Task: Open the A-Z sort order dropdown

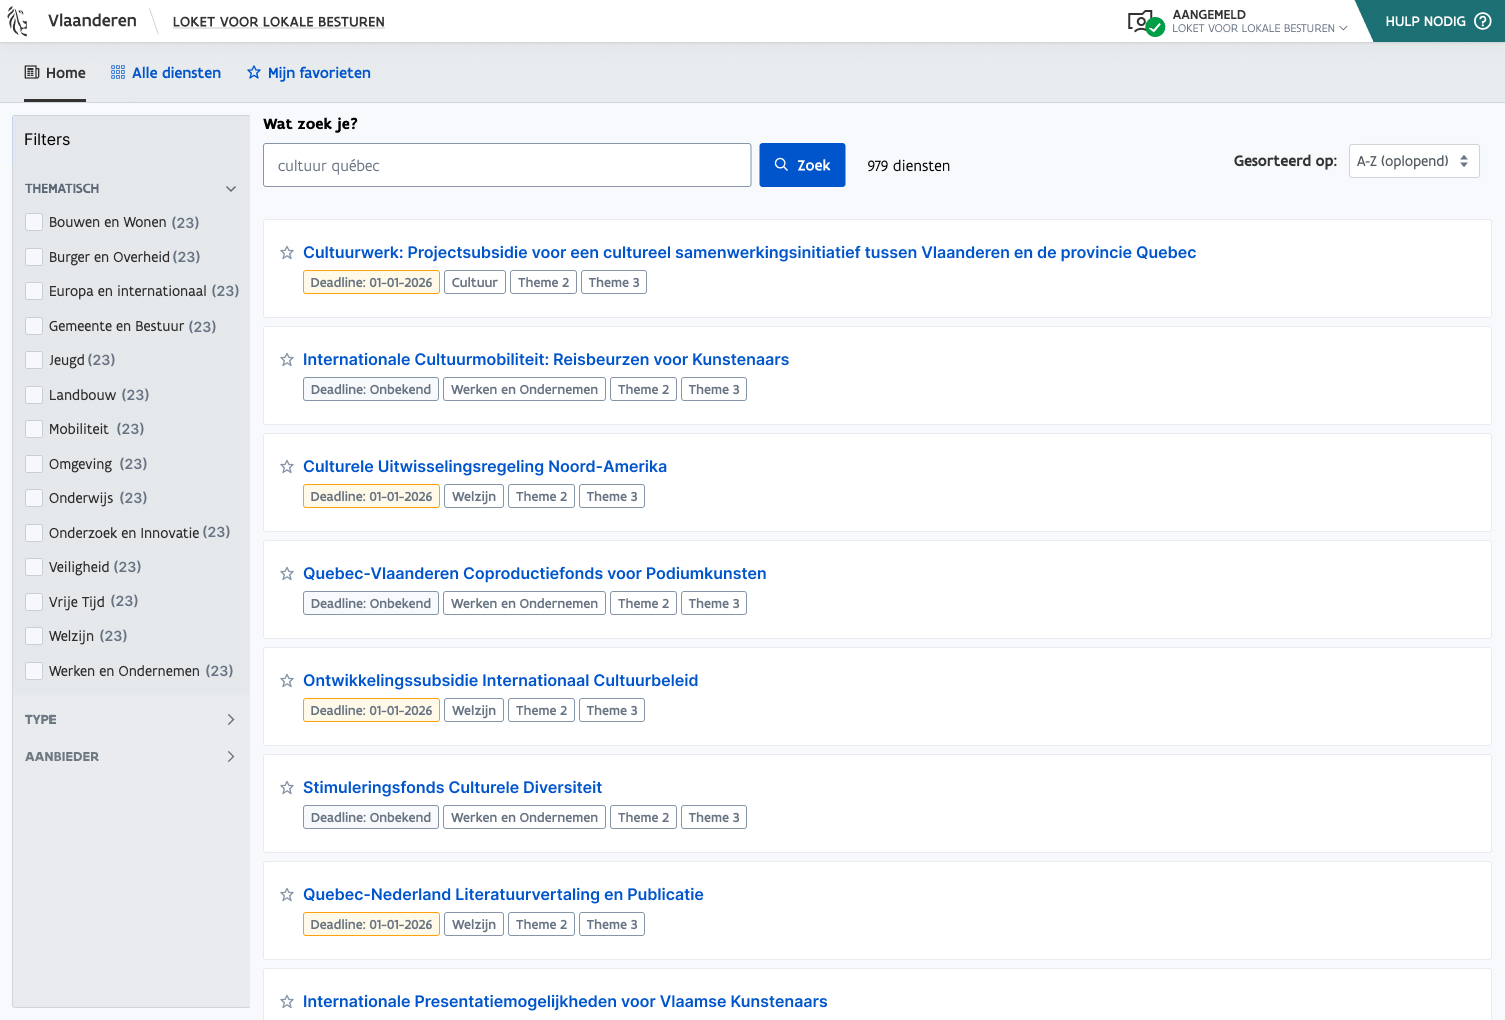Action: click(x=1413, y=161)
